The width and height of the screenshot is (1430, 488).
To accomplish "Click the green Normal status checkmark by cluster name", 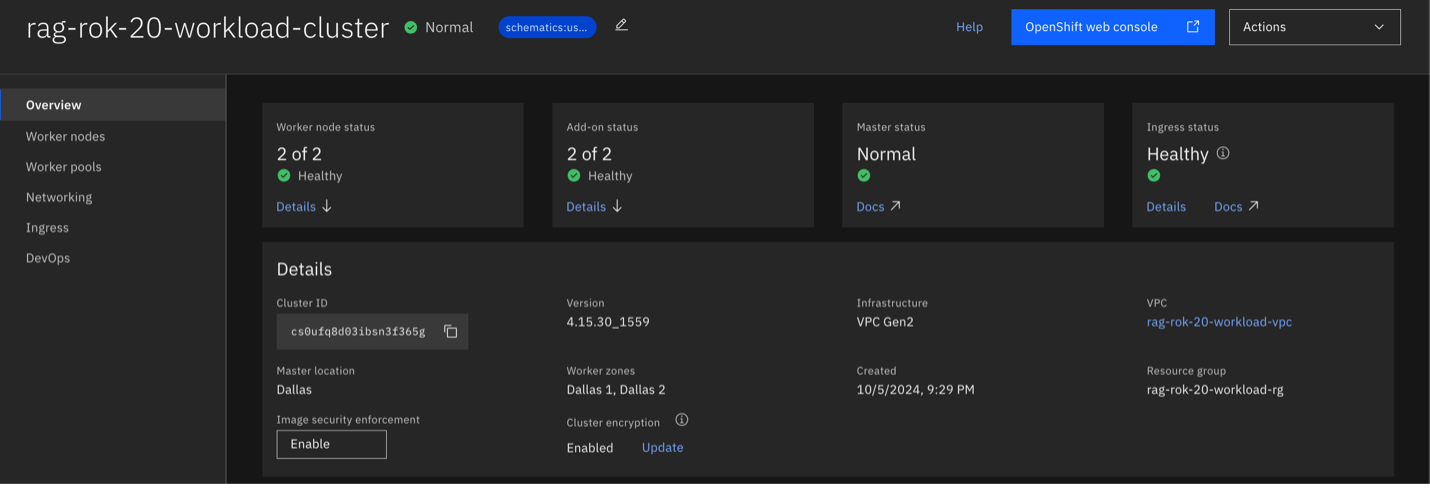I will 411,27.
